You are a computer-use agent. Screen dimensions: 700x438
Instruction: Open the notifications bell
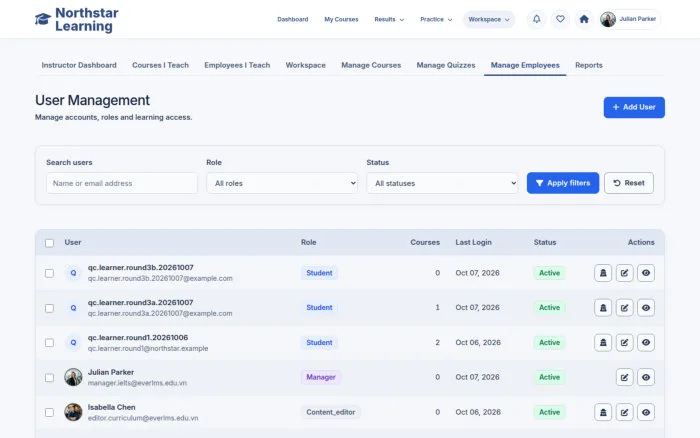point(537,19)
